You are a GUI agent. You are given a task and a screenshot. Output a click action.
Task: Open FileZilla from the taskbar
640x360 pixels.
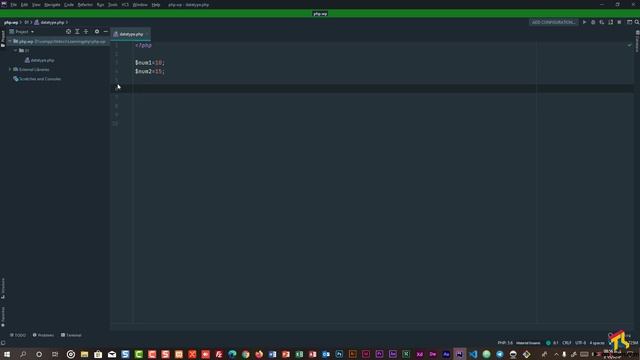click(219, 354)
